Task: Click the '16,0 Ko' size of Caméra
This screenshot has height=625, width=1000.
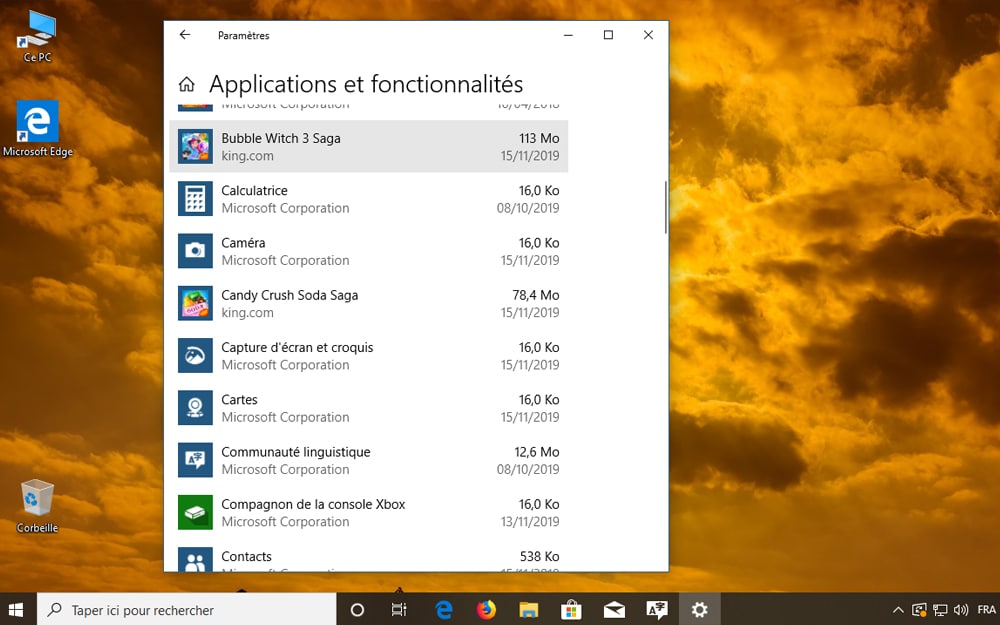Action: coord(539,243)
